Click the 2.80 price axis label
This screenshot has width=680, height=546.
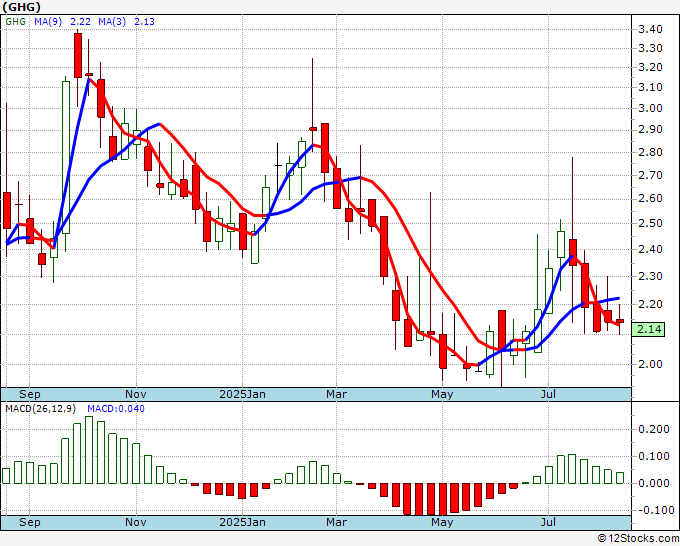coord(650,152)
